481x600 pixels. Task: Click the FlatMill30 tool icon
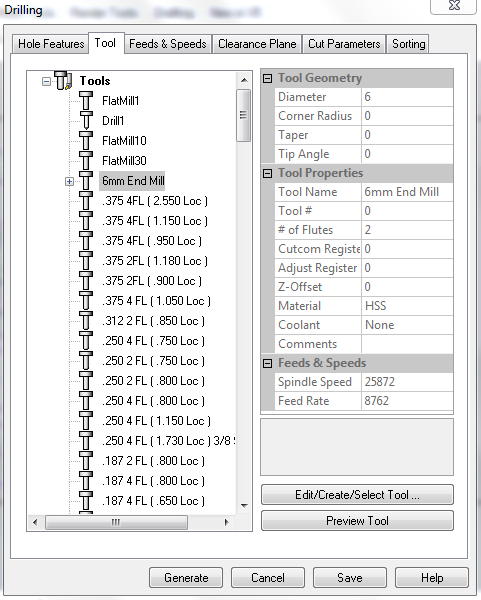86,160
